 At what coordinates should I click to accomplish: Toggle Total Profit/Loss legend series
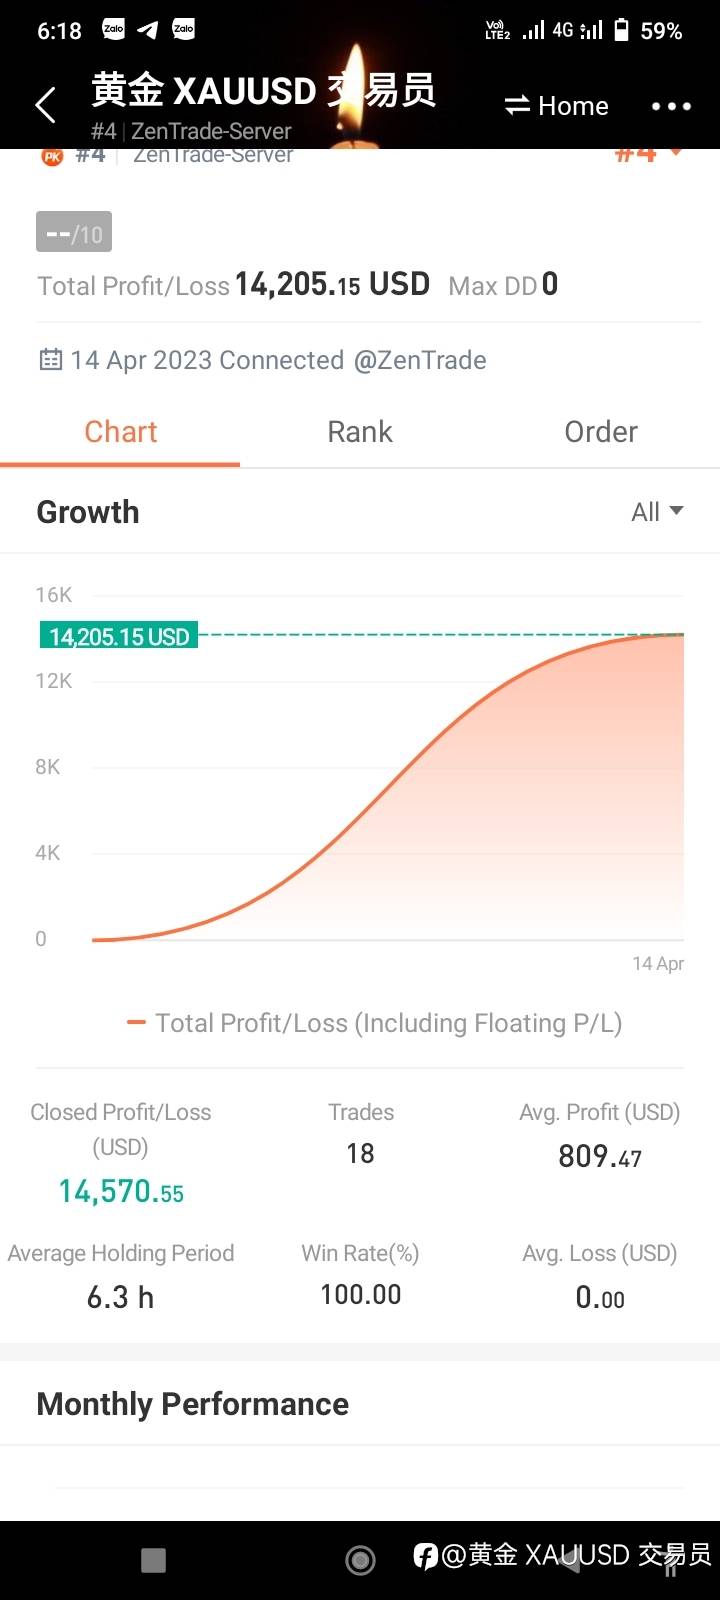(375, 1023)
